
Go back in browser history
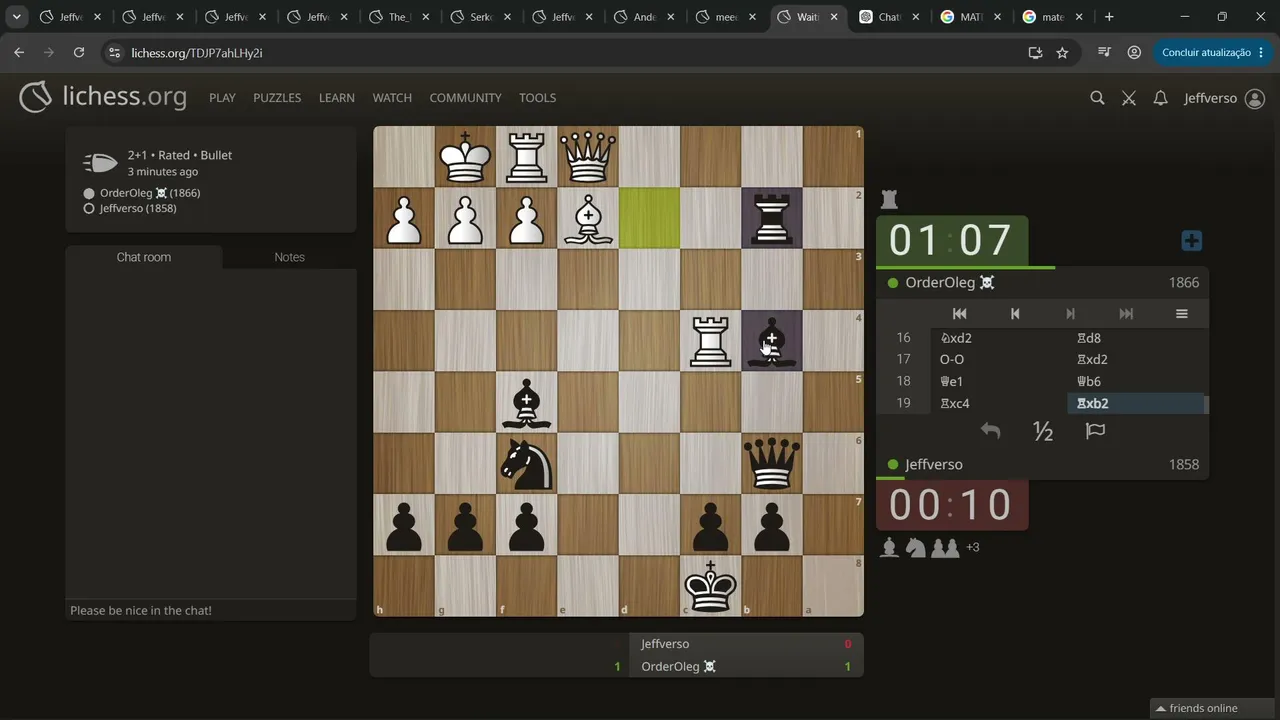coord(19,52)
